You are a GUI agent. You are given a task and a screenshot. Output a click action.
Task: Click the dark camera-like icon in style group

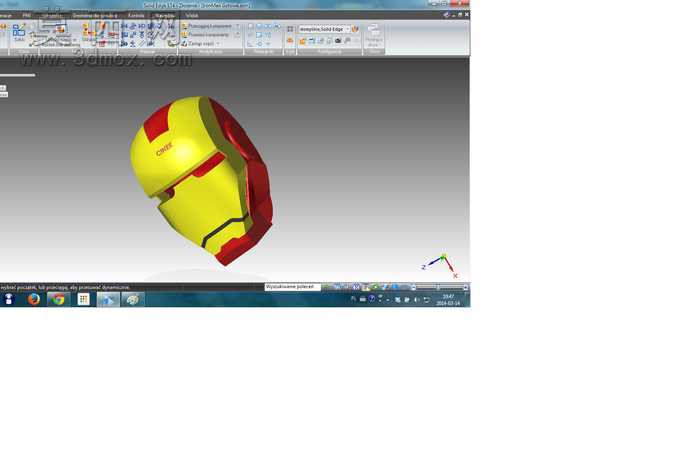click(338, 41)
